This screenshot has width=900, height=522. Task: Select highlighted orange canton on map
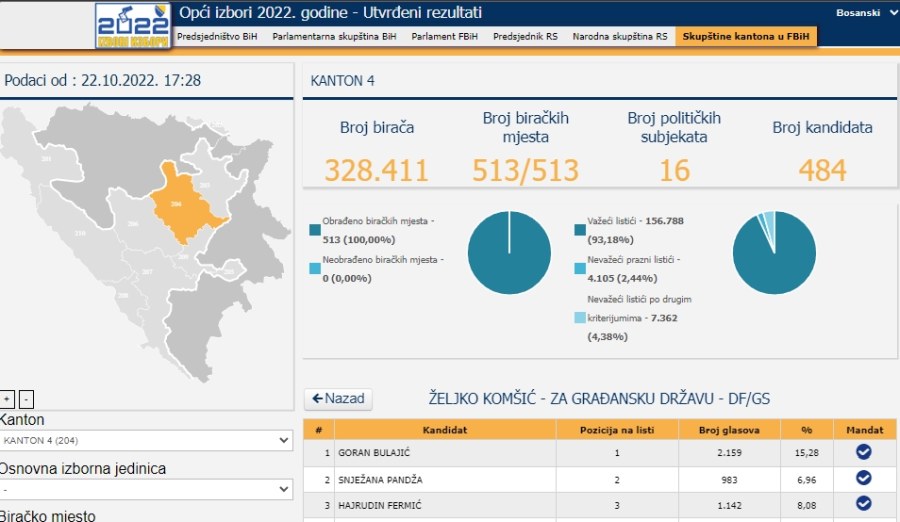click(x=179, y=203)
